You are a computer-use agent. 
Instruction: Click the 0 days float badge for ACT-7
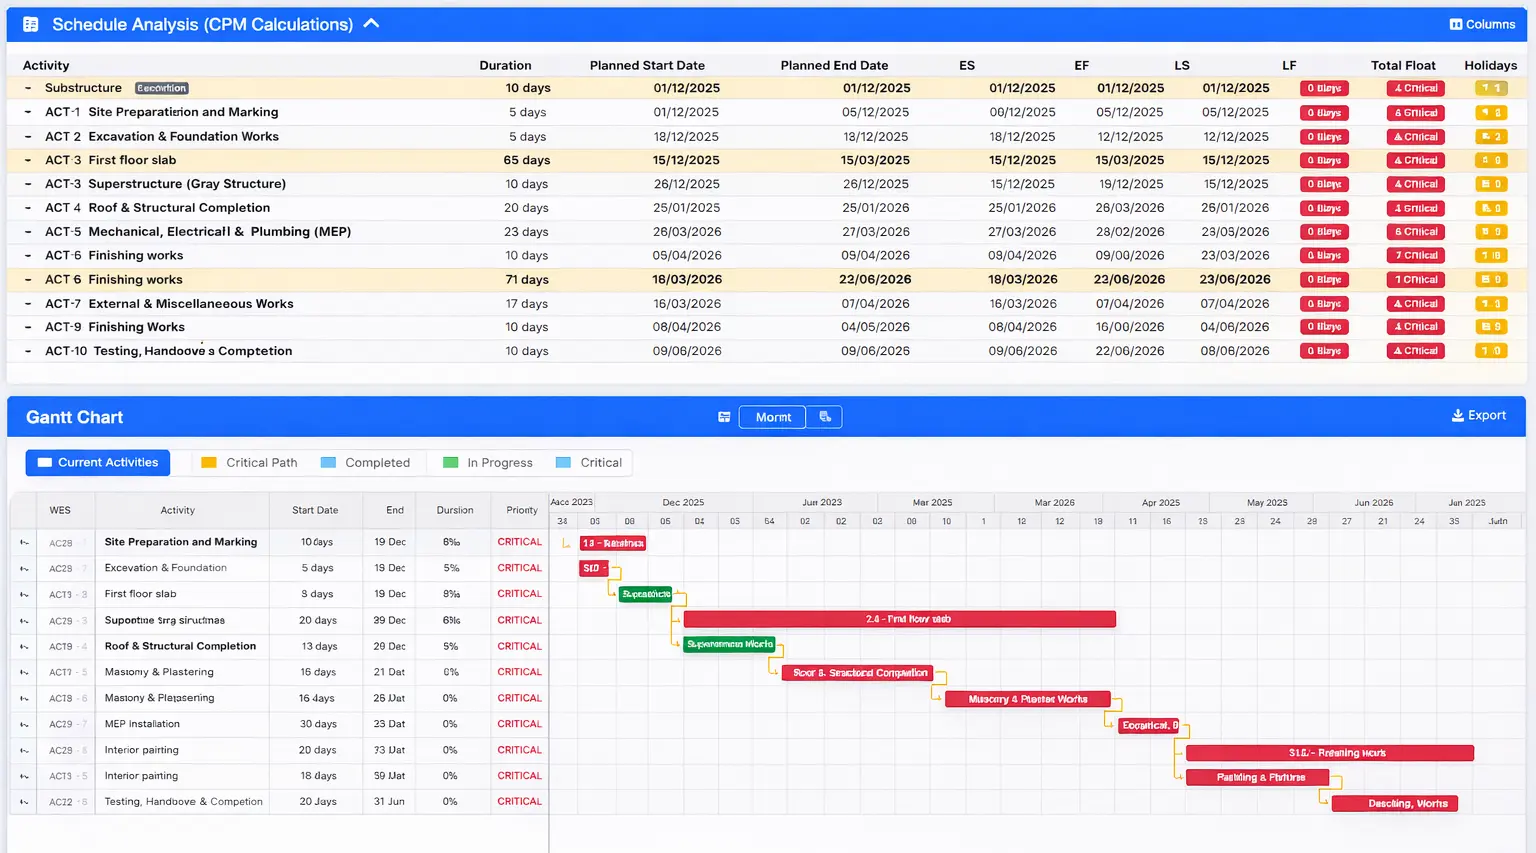pyautogui.click(x=1324, y=304)
